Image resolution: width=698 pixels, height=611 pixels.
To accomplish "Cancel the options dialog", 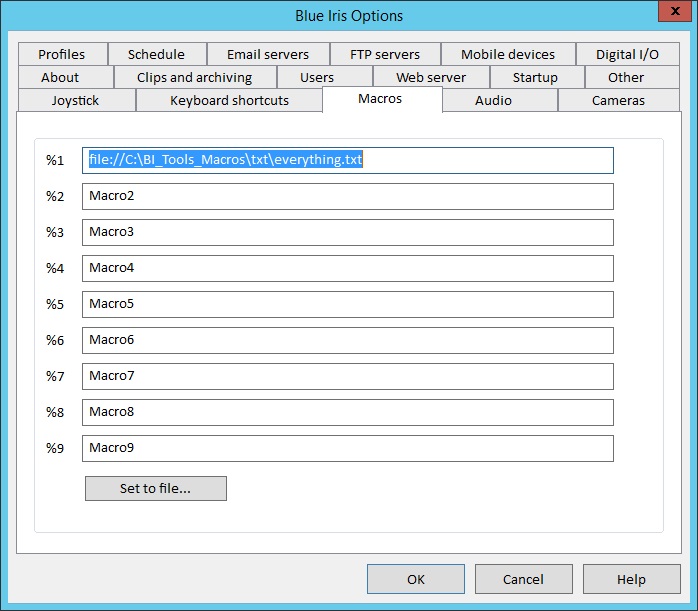I will click(x=524, y=579).
